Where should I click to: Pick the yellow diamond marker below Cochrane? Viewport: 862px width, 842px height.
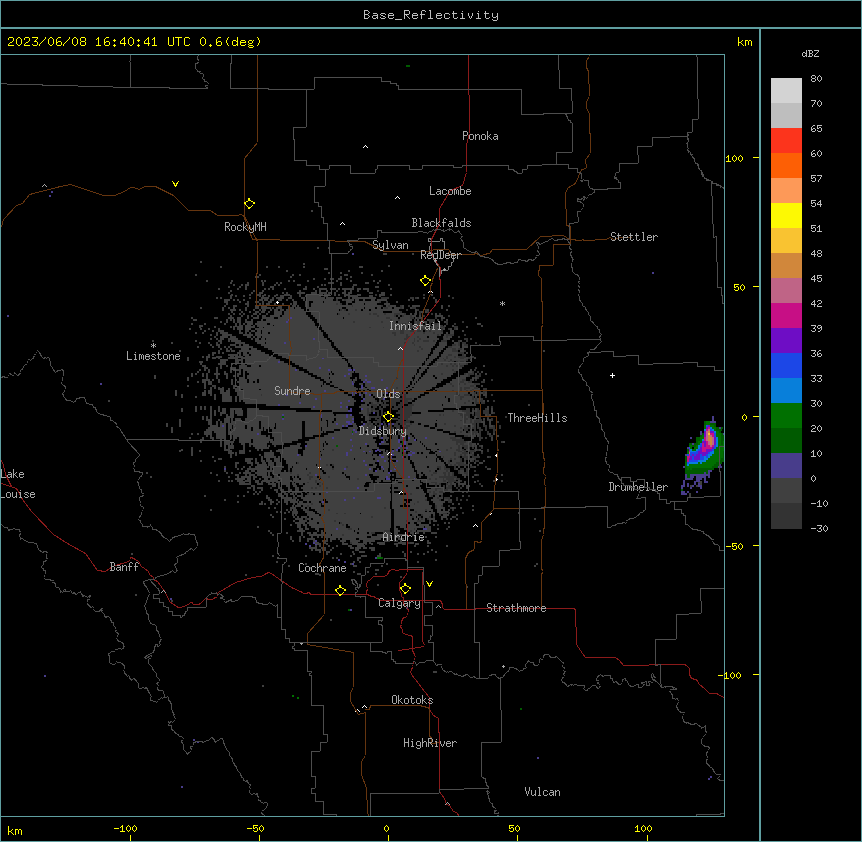pyautogui.click(x=340, y=590)
